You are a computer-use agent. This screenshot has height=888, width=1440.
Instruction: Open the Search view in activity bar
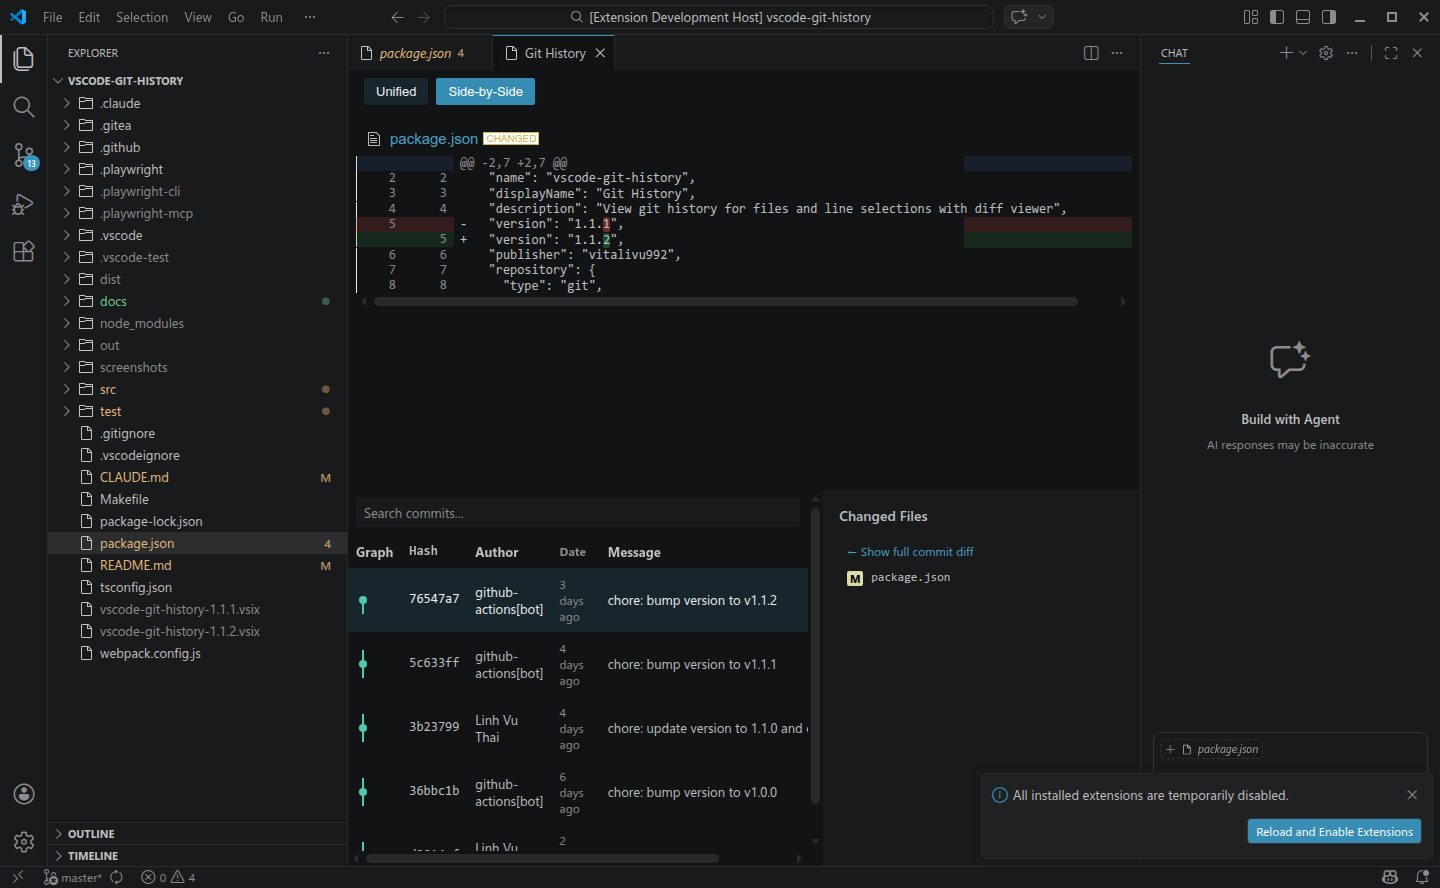24,107
